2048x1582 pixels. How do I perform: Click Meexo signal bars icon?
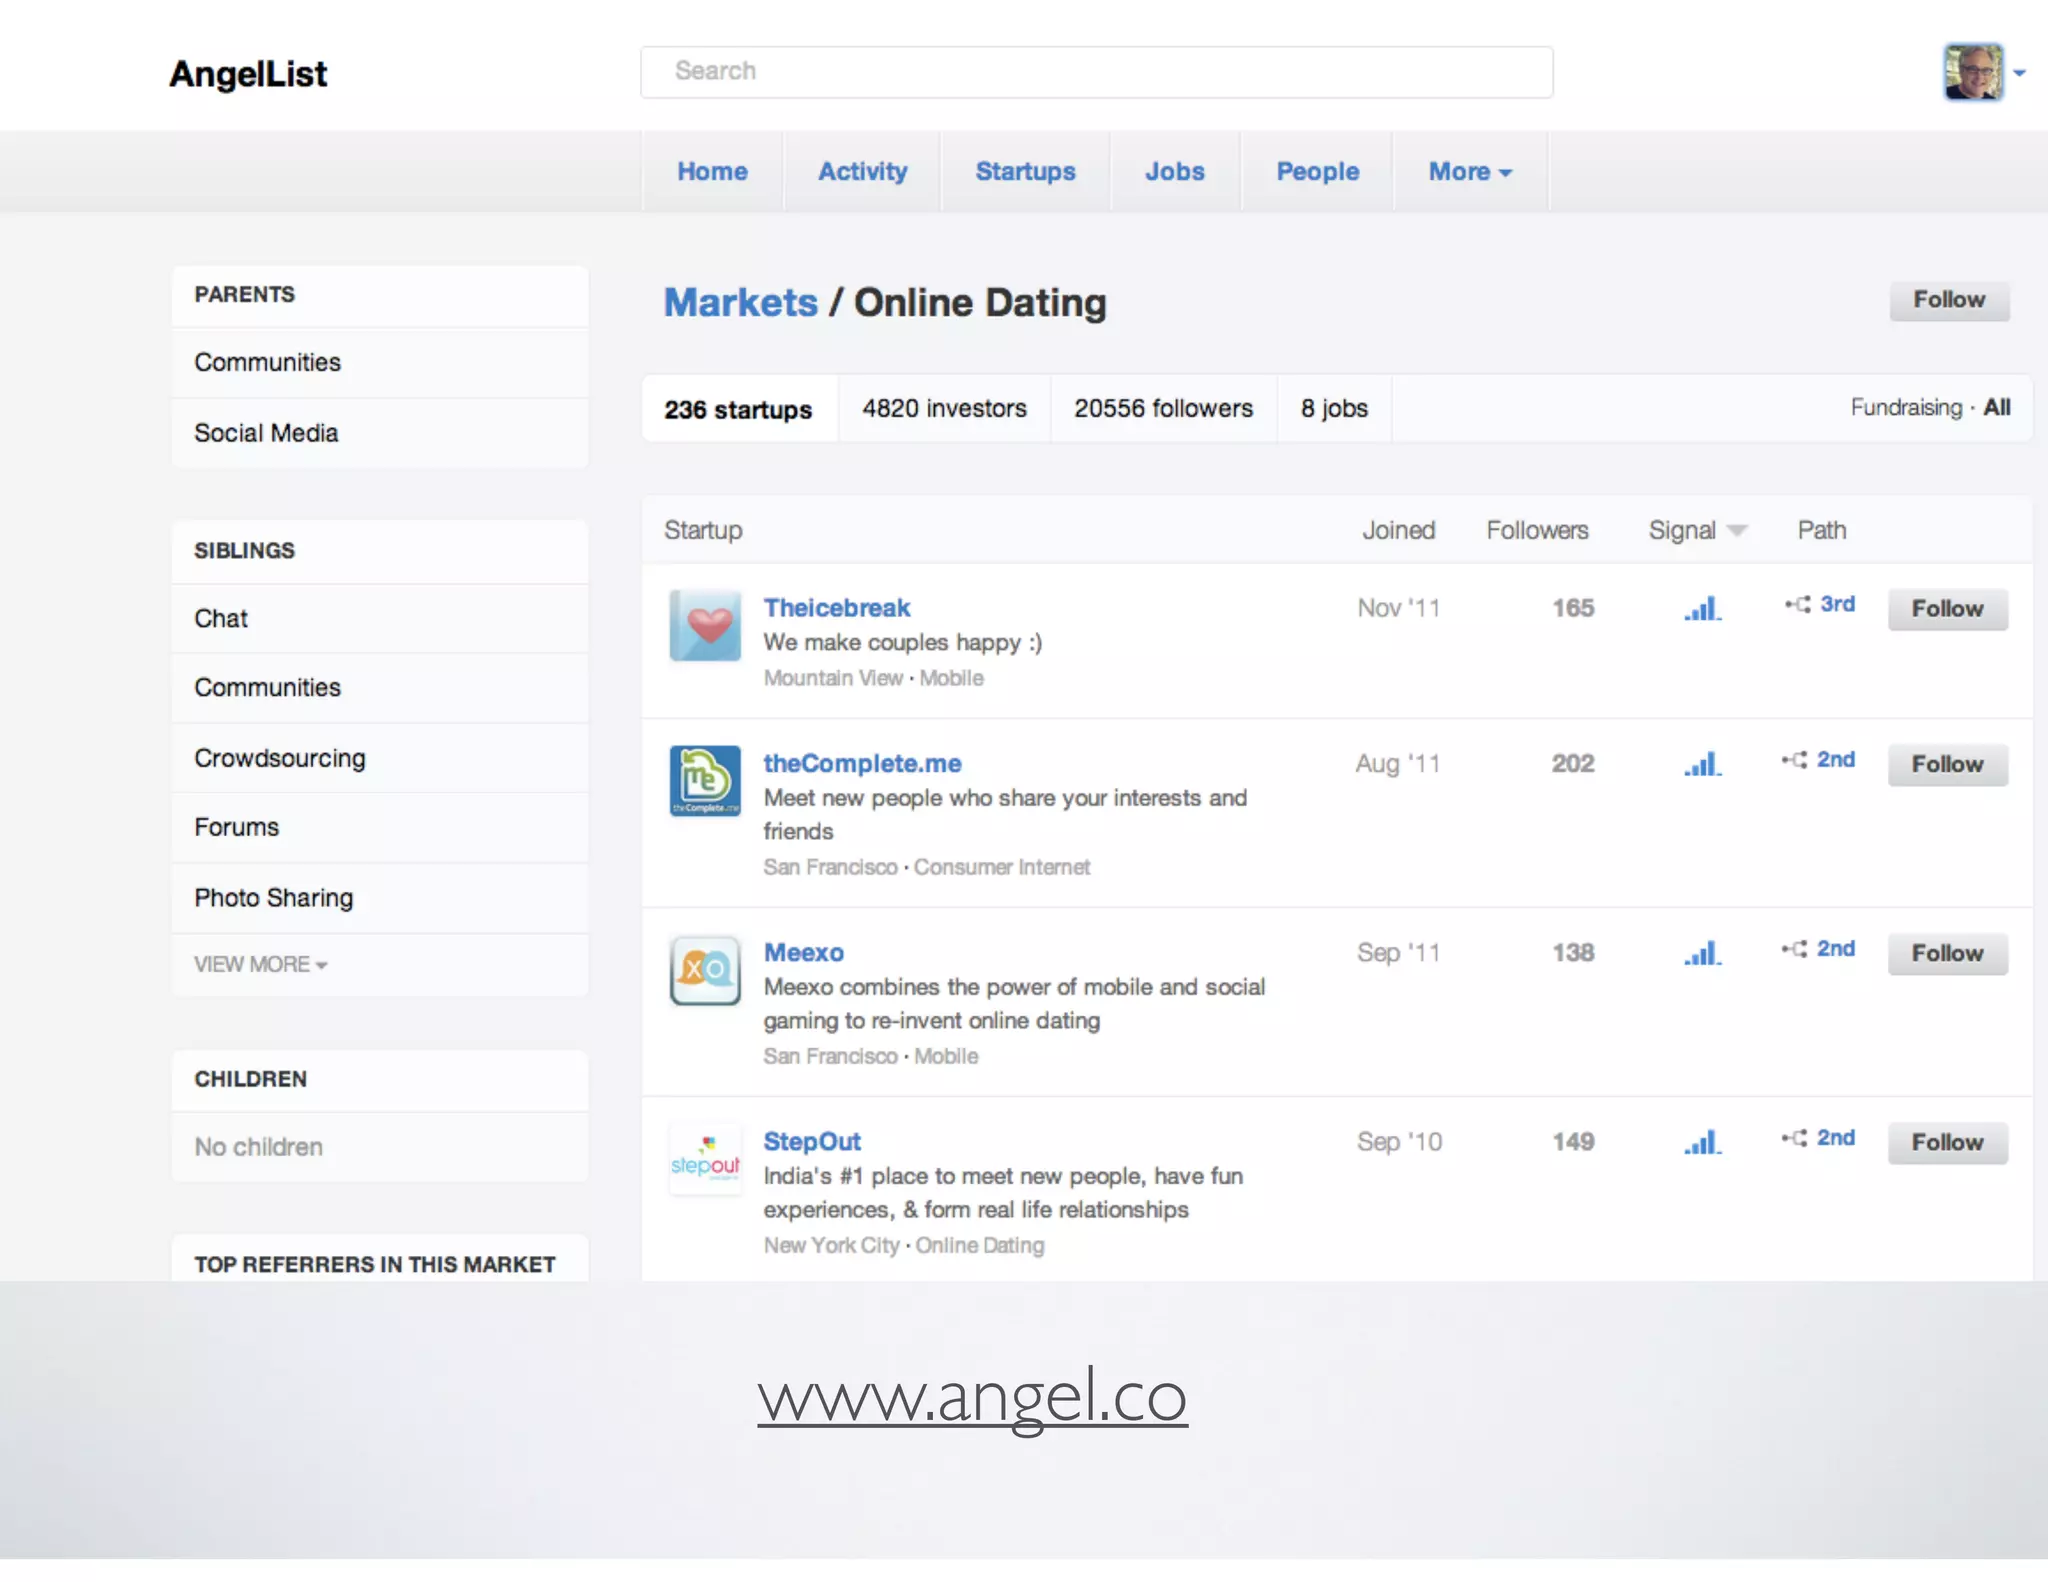(1702, 953)
